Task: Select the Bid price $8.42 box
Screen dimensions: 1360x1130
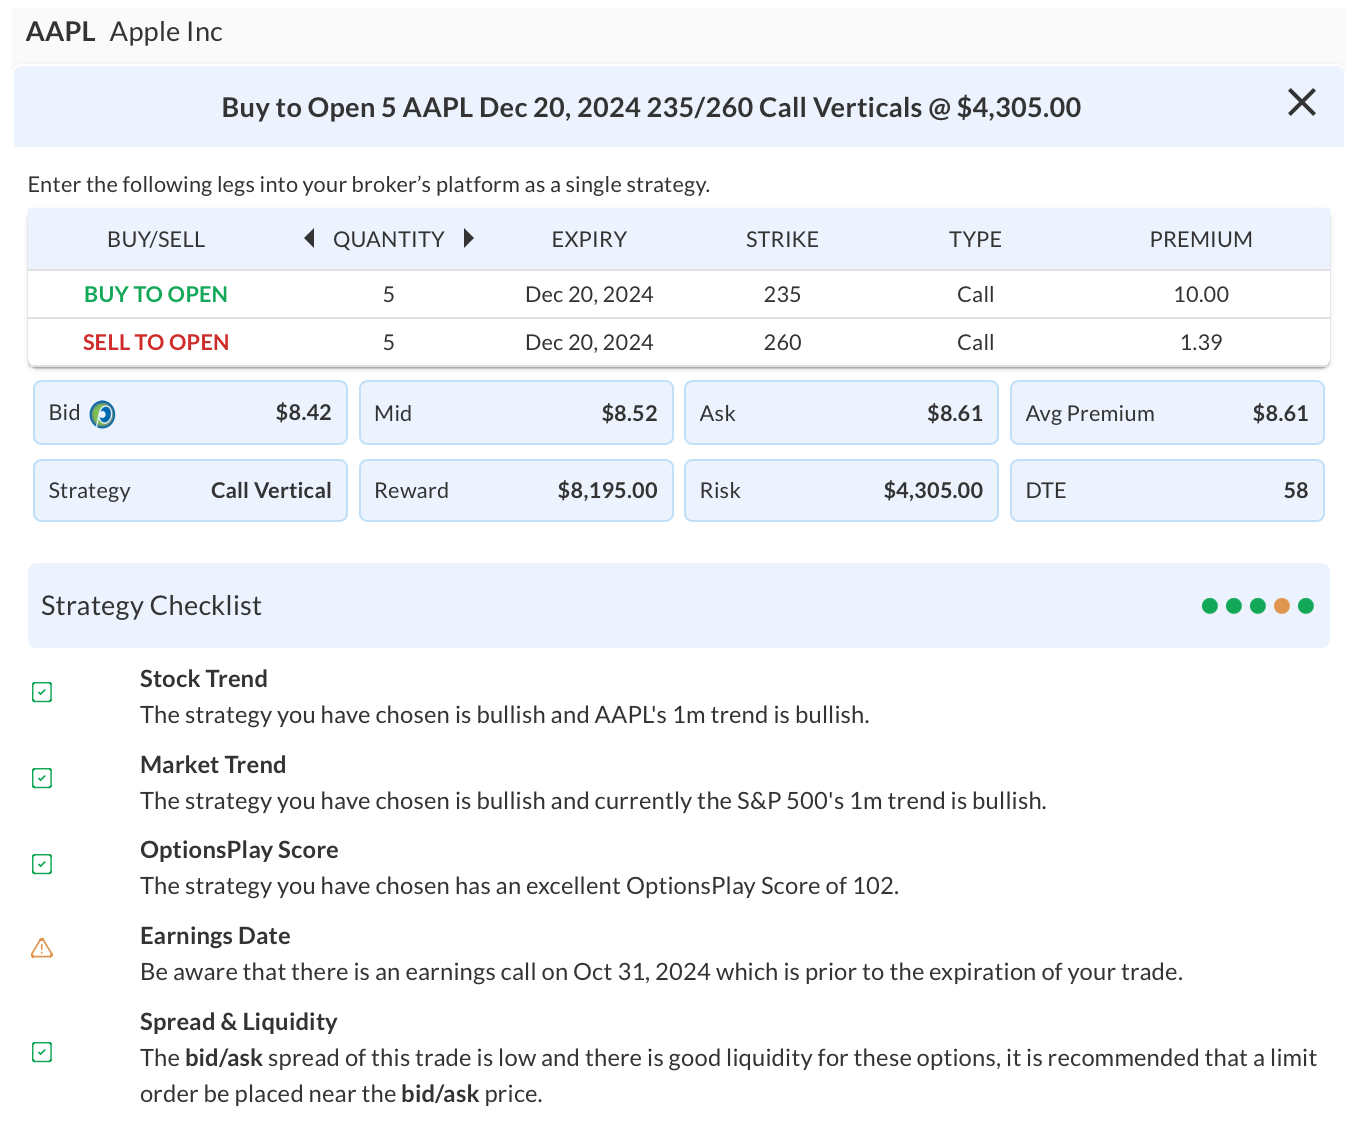Action: (190, 413)
